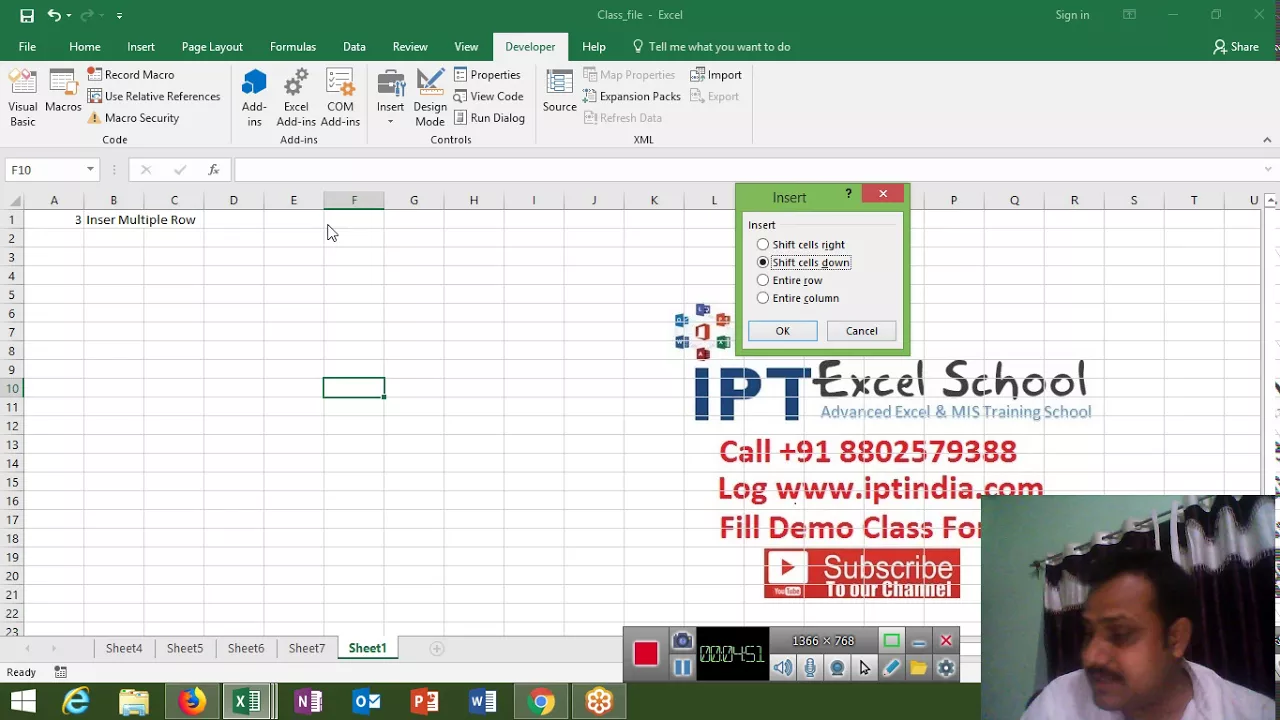Click Run Dialog
1280x720 pixels.
click(x=489, y=118)
